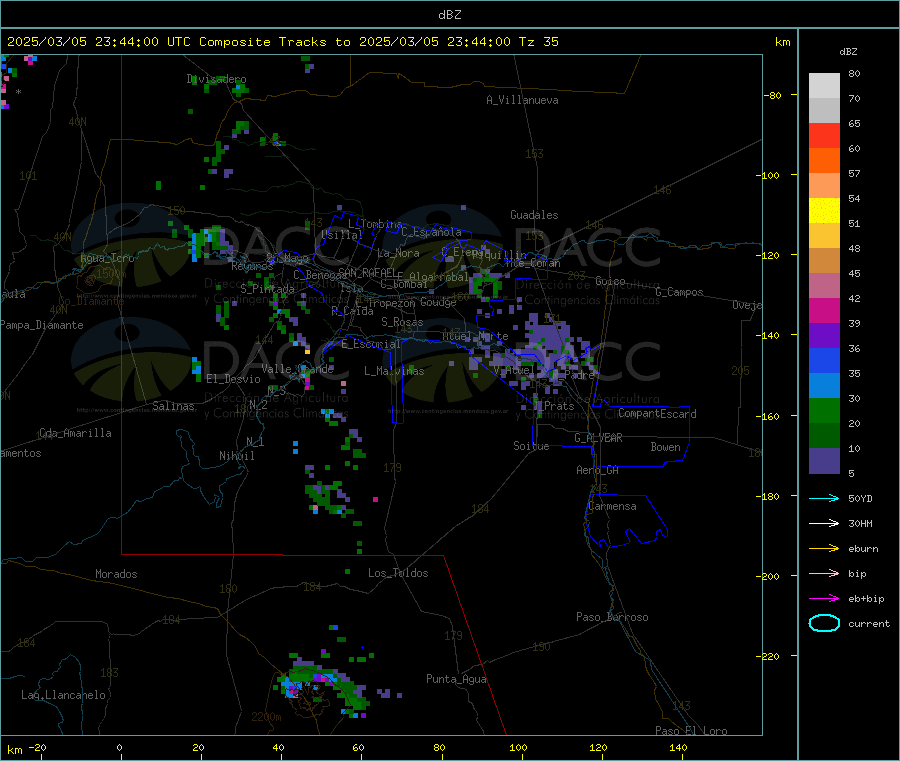
Task: Click the -200 km axis tick label
Action: coord(769,576)
